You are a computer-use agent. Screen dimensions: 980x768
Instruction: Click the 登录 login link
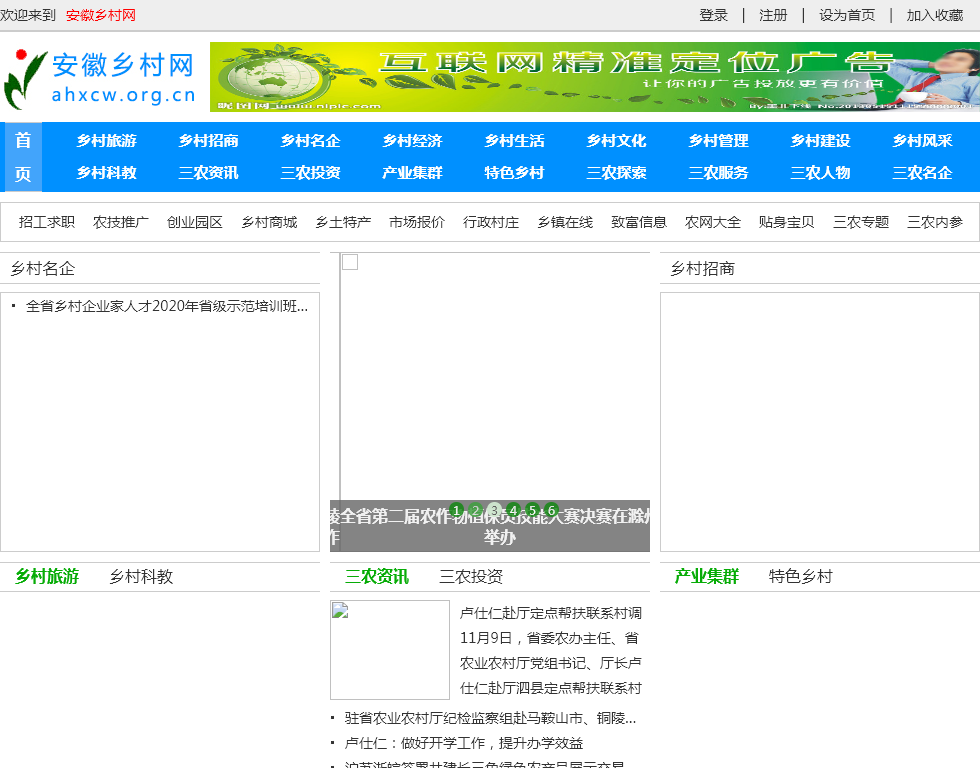[713, 15]
